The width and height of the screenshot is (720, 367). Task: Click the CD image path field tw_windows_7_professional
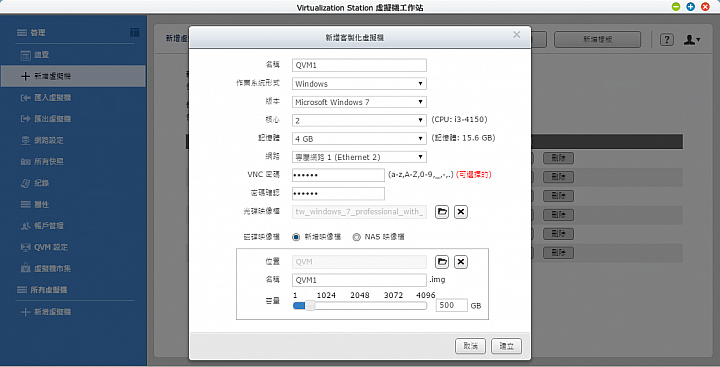[359, 212]
